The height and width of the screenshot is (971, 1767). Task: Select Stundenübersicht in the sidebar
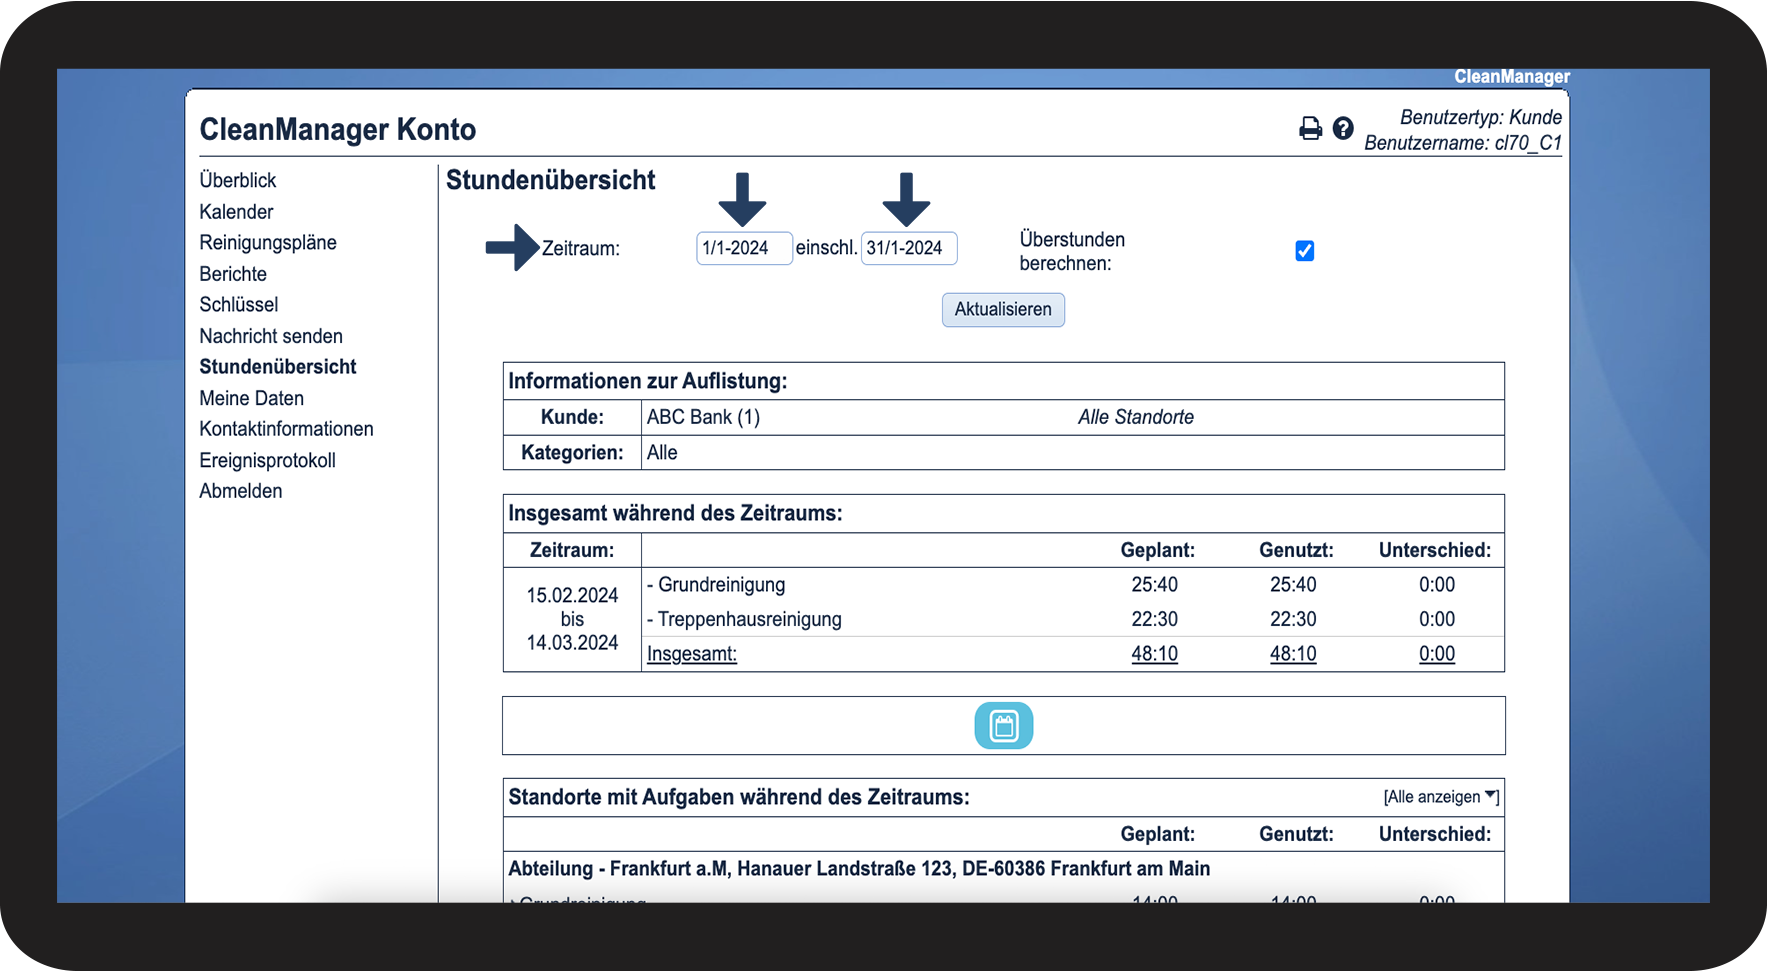(278, 367)
